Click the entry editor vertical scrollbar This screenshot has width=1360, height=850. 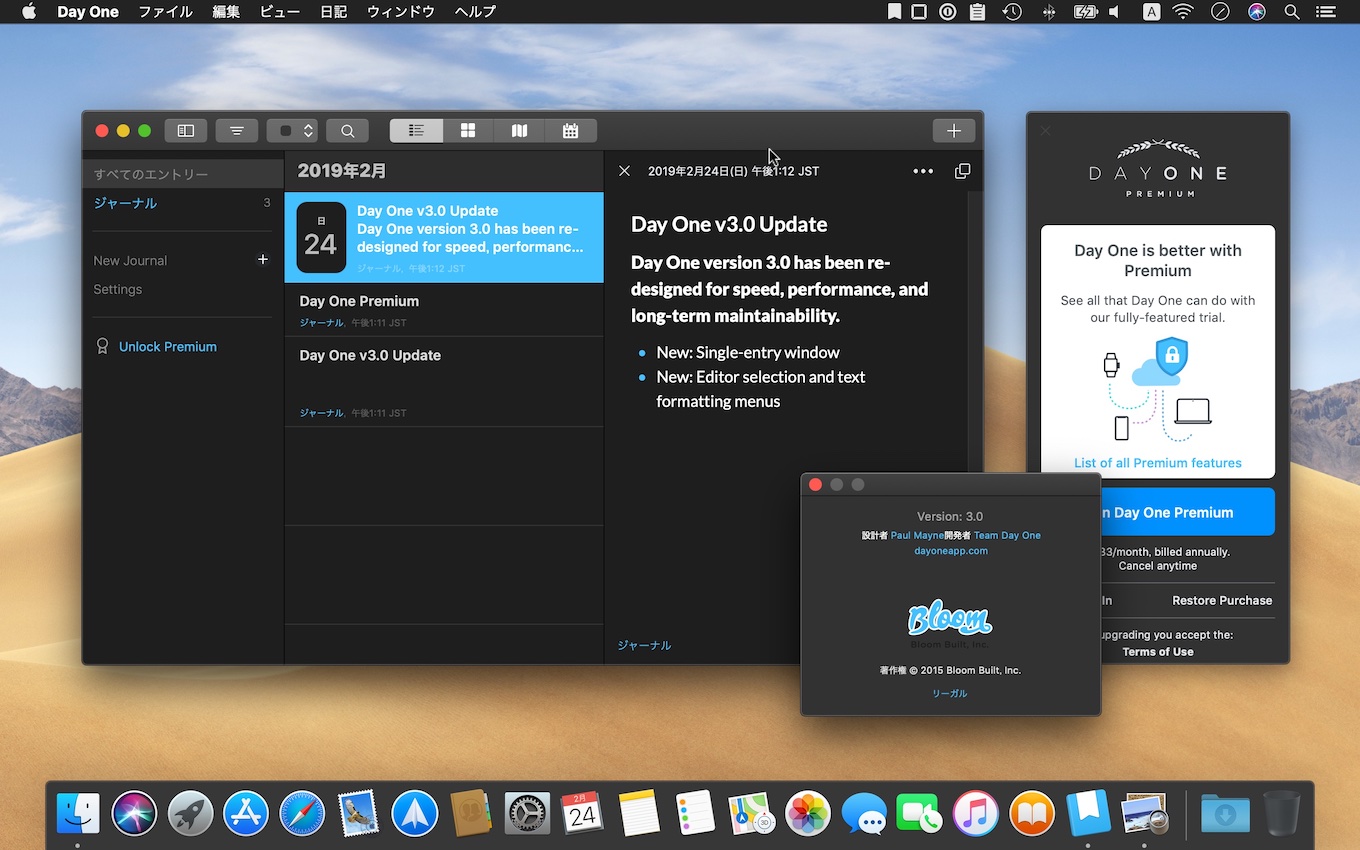[x=974, y=330]
